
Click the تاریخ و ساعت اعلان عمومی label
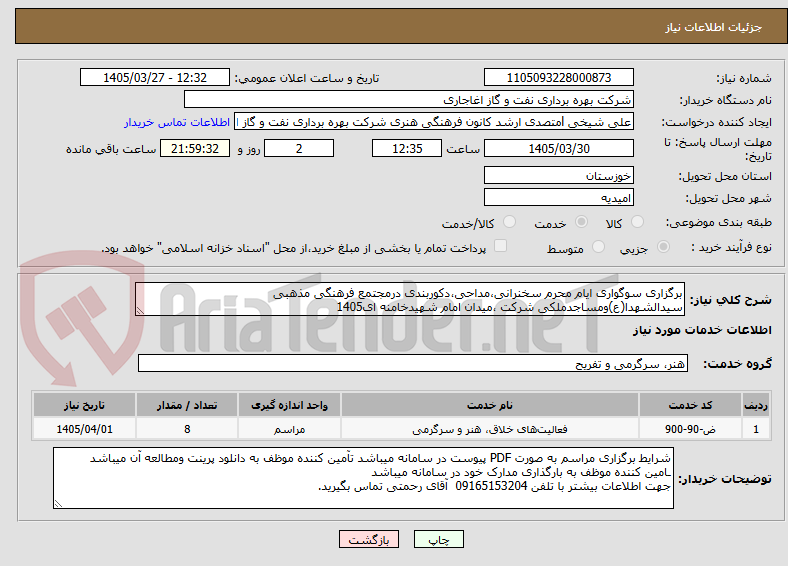tap(307, 78)
